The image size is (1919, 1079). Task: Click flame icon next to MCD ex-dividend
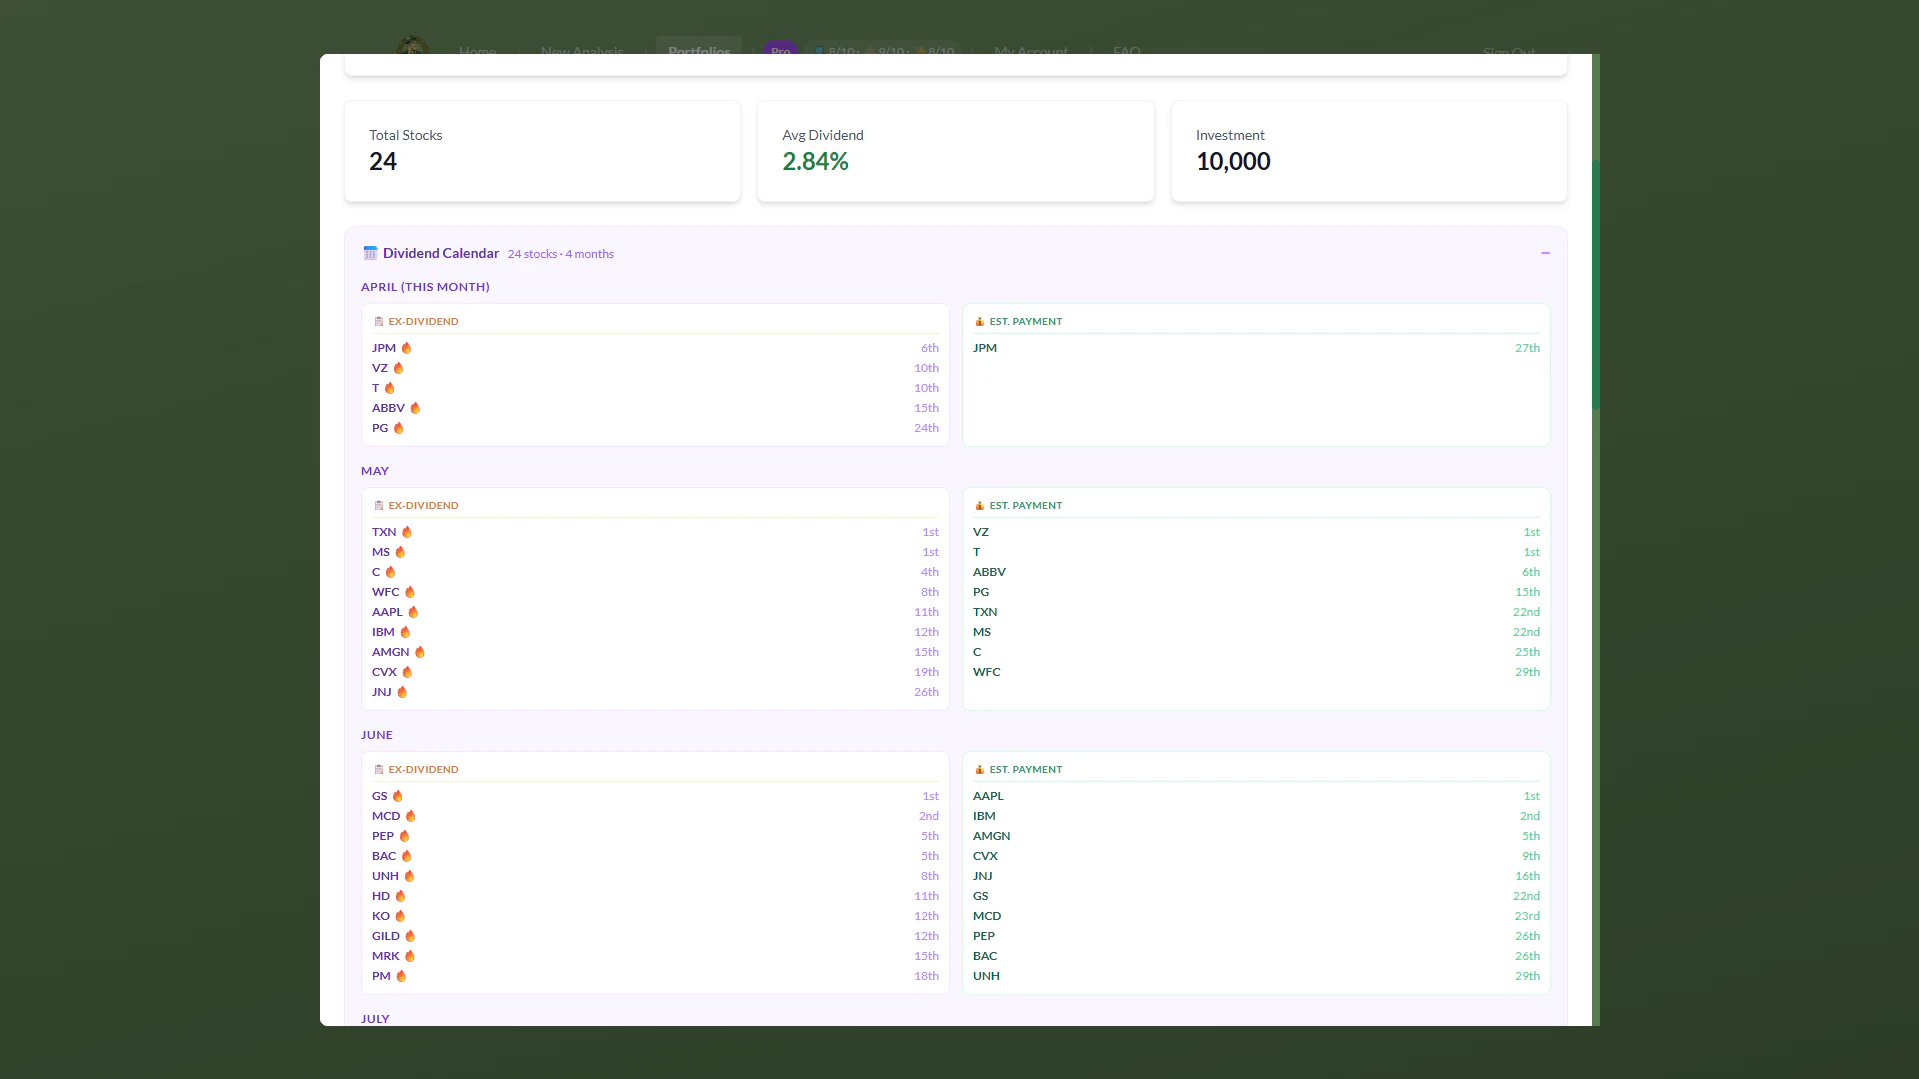point(410,816)
